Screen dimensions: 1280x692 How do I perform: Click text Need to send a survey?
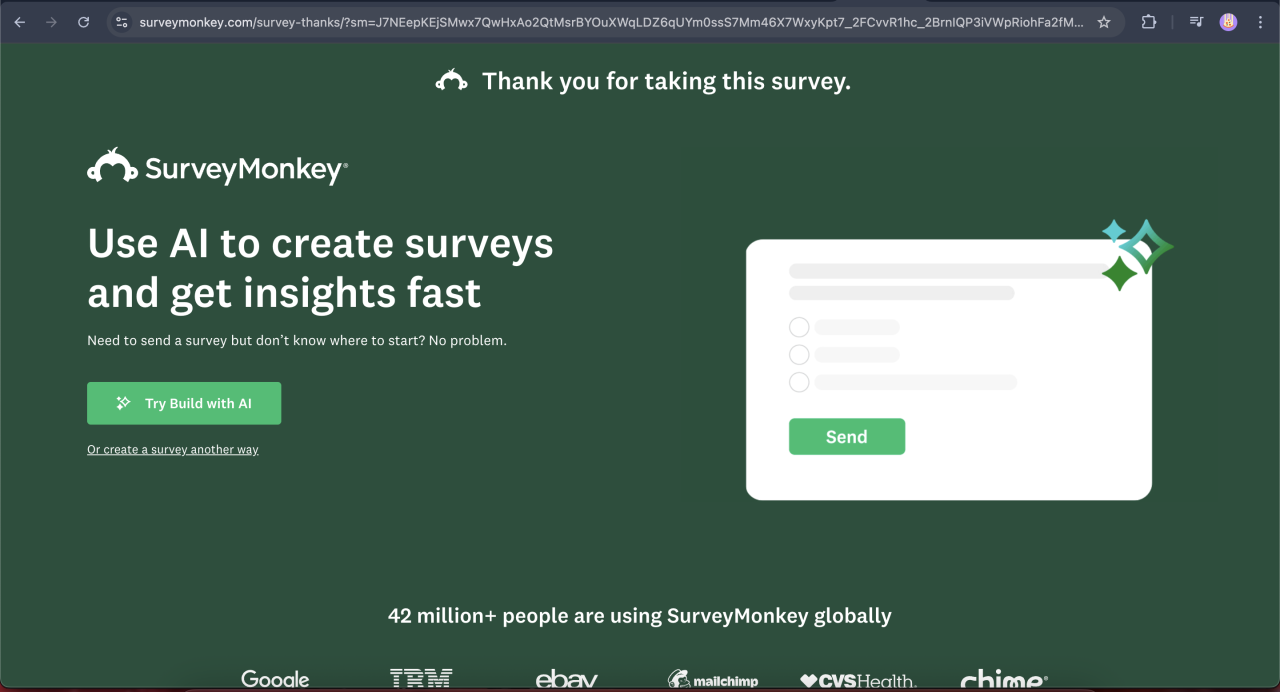point(297,340)
